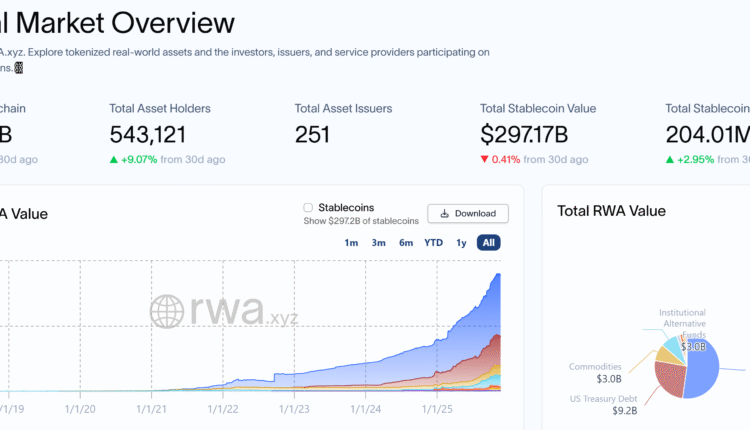Click the blue peak of the area chart
Screen dimensions: 750x430
tap(498, 276)
